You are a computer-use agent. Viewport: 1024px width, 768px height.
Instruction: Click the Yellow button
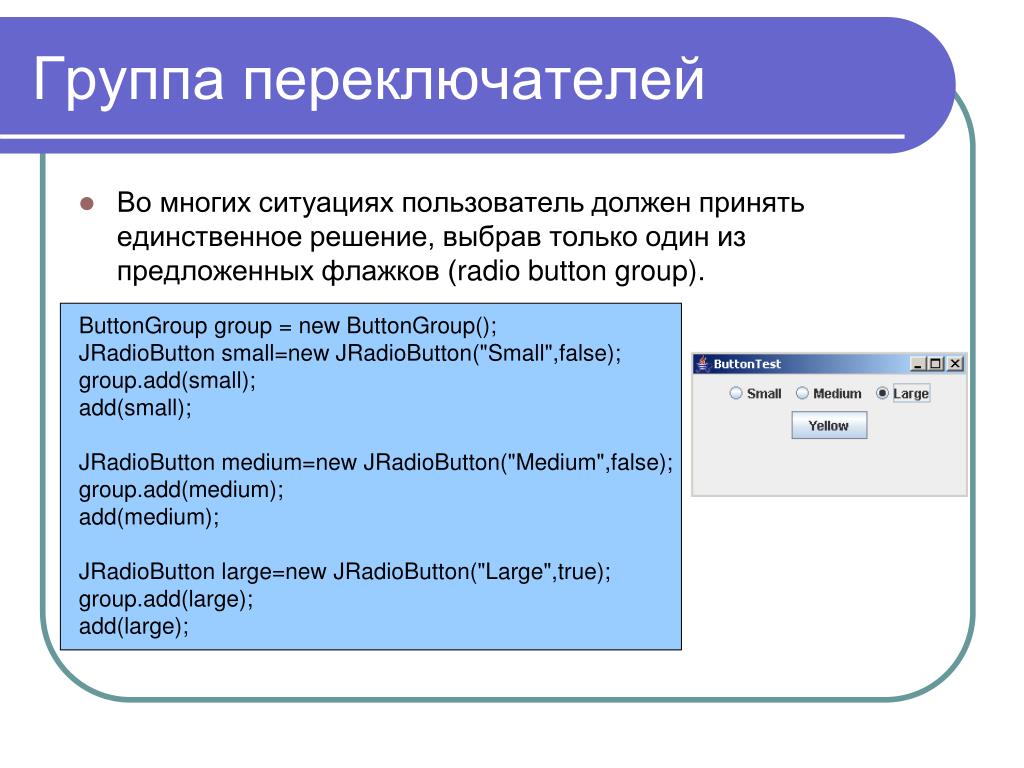click(829, 425)
